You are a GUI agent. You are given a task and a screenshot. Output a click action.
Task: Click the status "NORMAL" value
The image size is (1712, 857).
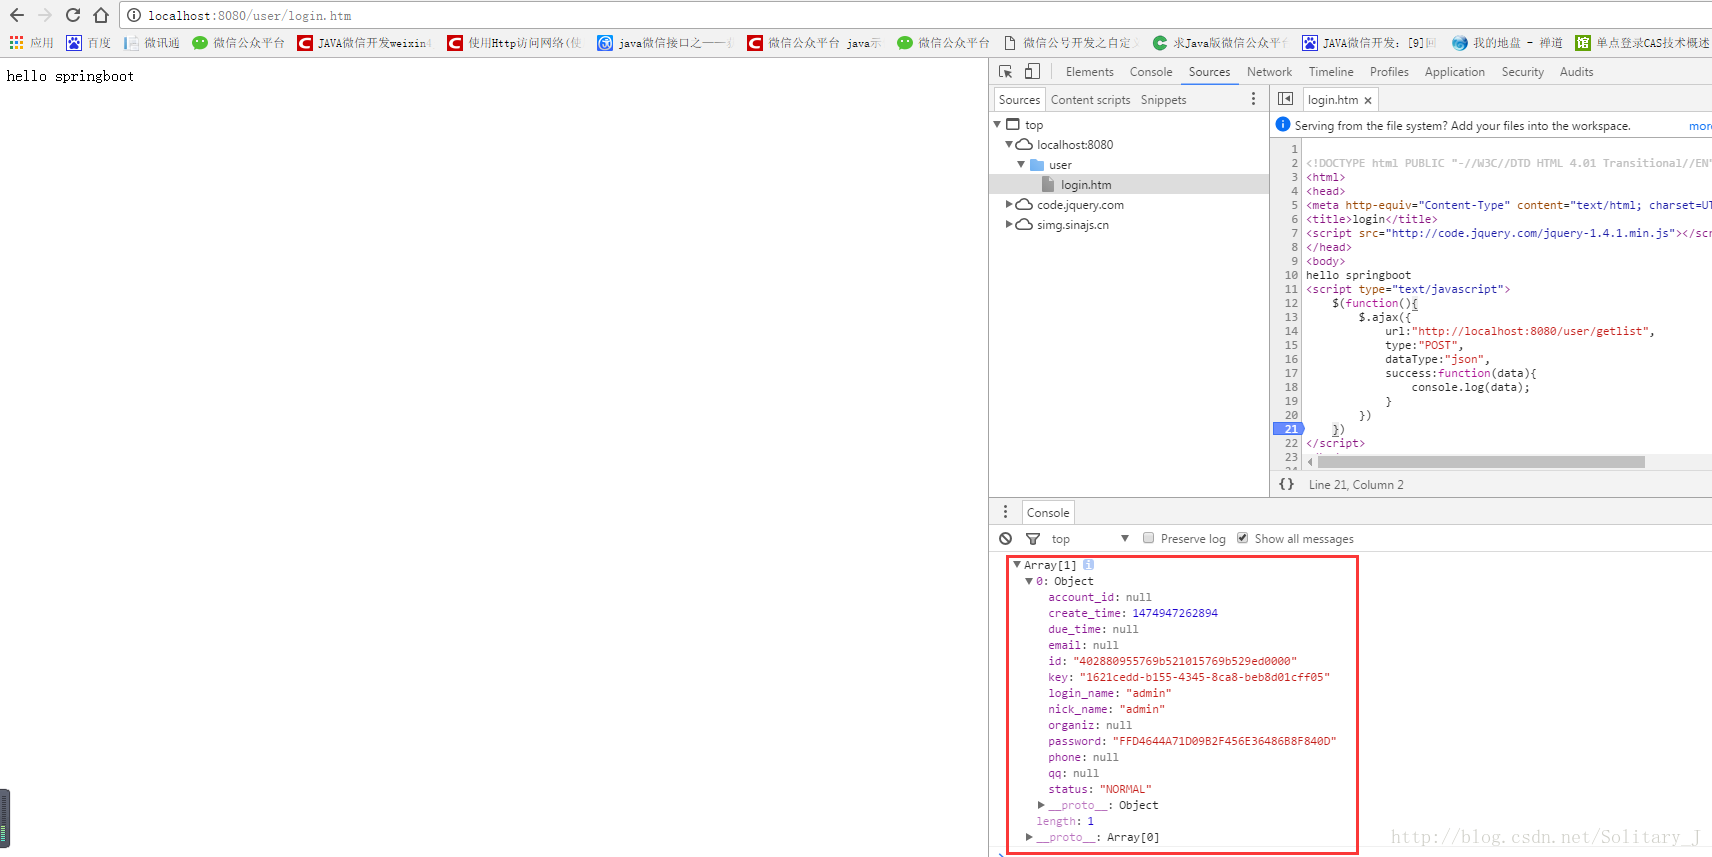1125,789
